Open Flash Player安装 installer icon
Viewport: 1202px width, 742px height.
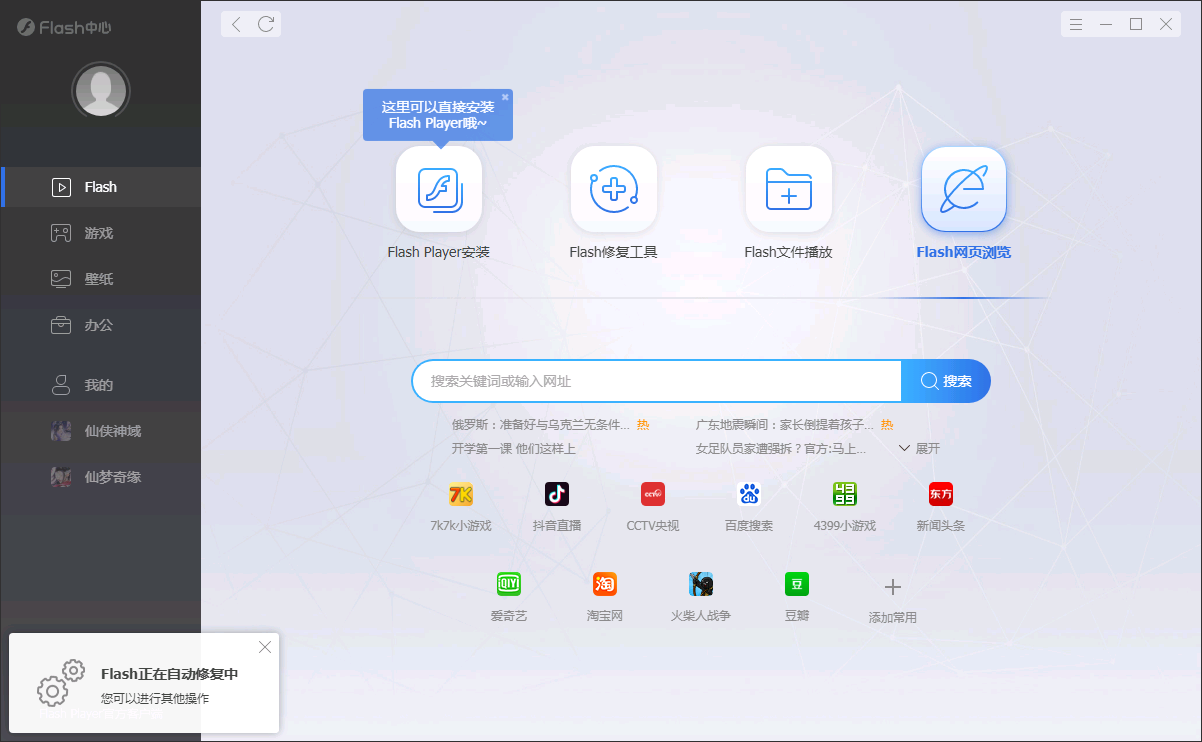point(439,189)
